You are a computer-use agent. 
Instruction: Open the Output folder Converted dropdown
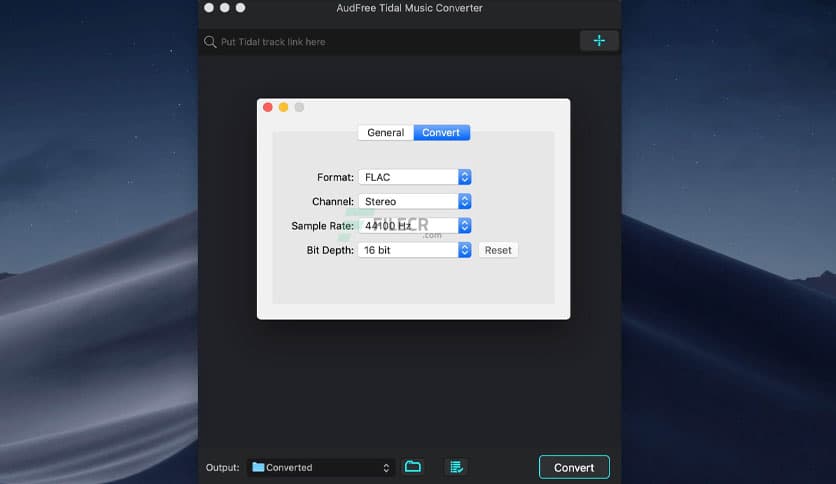pos(320,467)
